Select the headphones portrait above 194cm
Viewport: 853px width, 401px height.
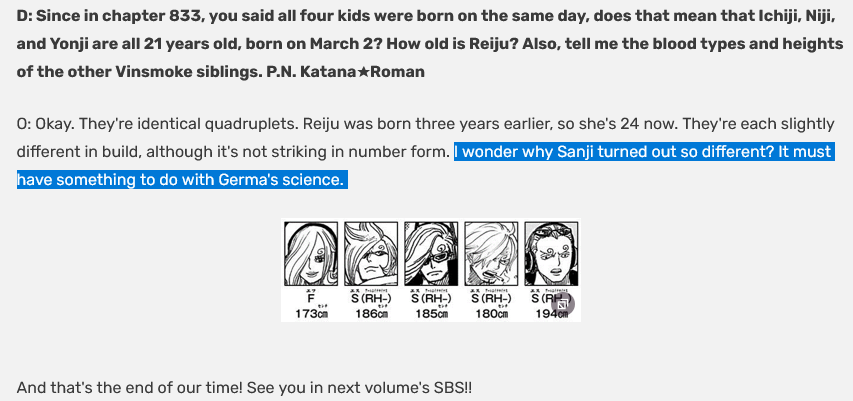[551, 253]
